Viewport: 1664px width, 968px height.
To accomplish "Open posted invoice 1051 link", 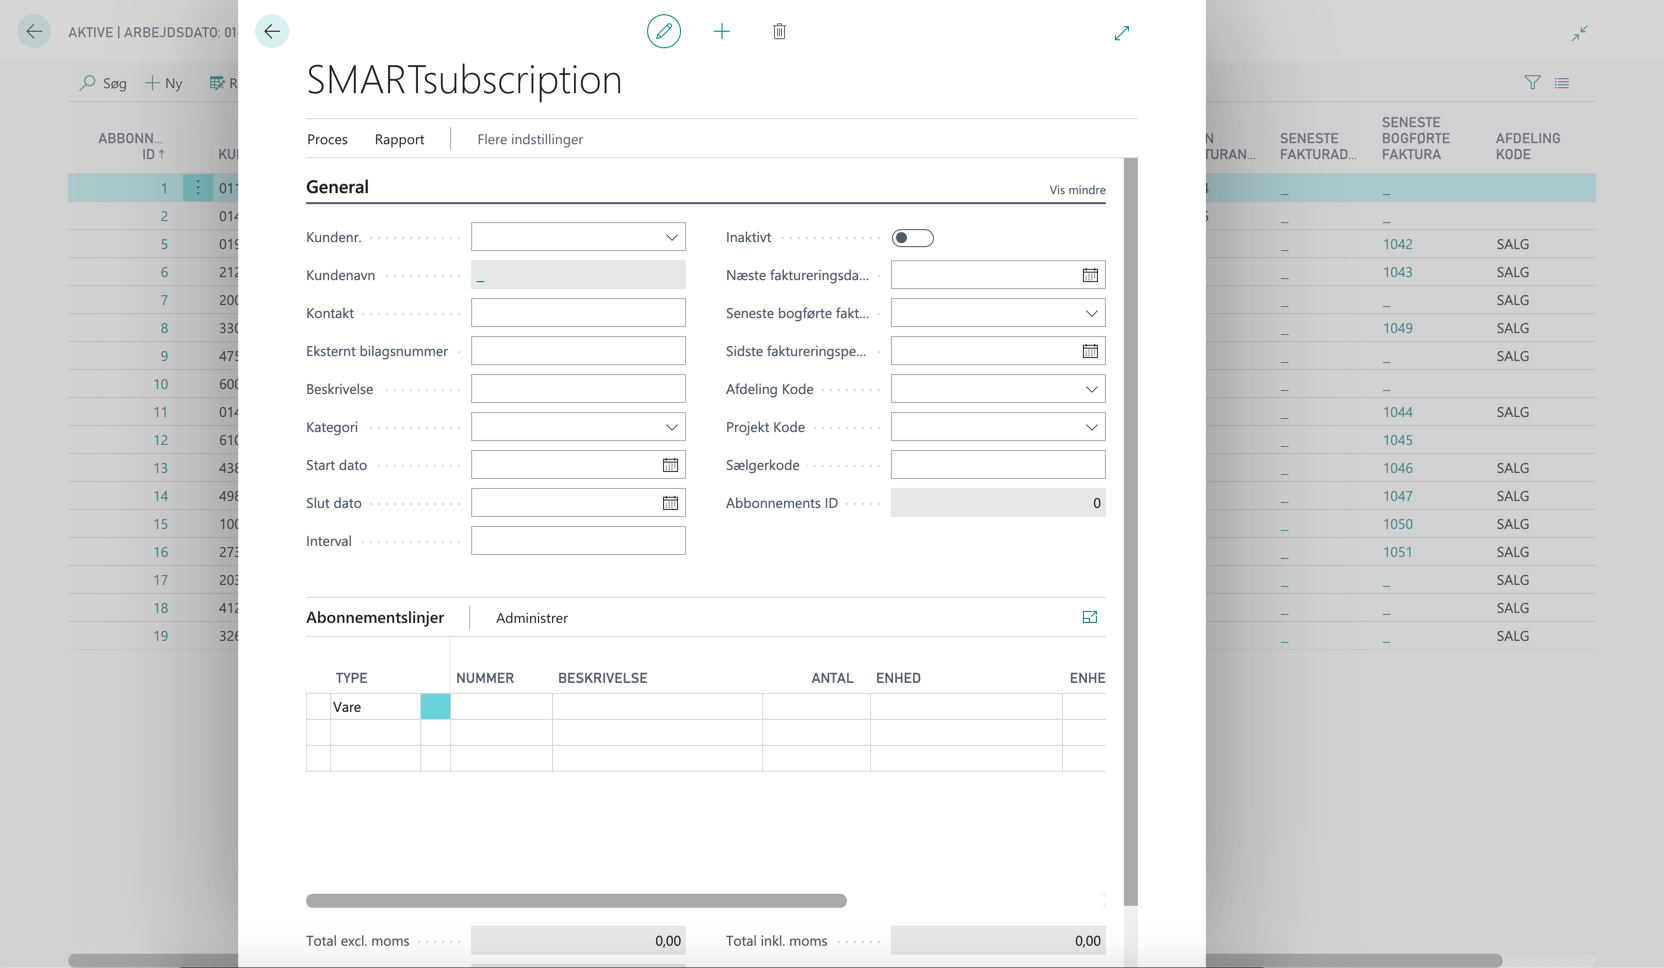I will pos(1397,552).
